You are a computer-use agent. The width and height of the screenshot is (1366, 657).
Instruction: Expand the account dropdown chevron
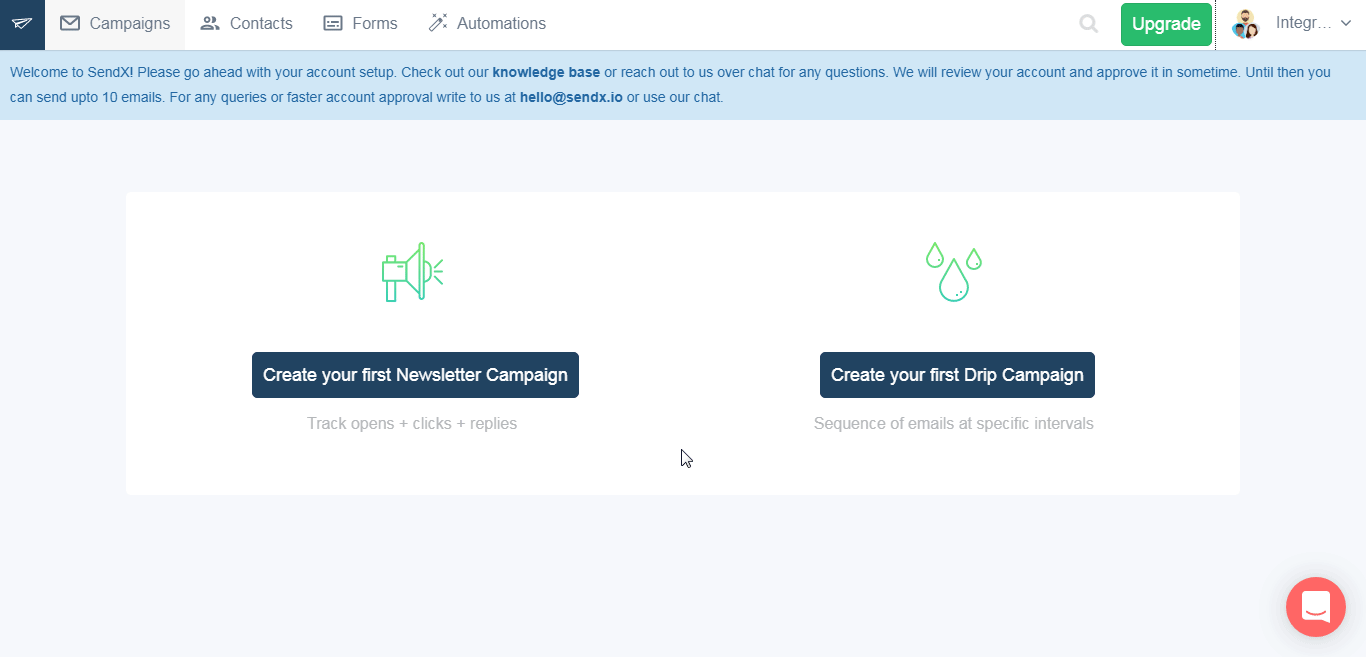coord(1345,24)
